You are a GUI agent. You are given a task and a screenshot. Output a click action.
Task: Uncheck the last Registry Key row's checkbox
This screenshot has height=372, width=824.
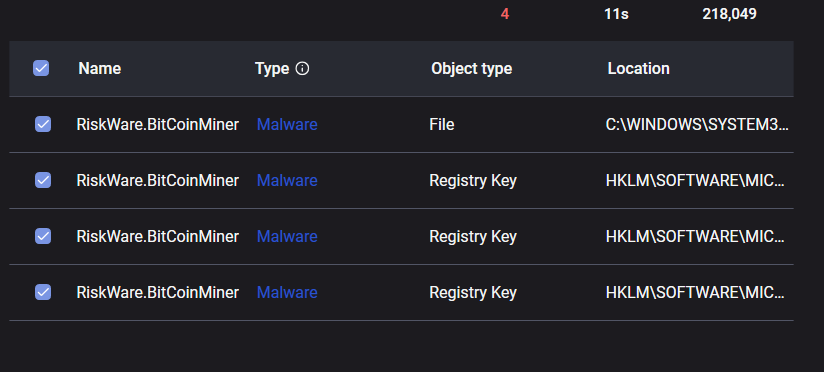tap(43, 292)
